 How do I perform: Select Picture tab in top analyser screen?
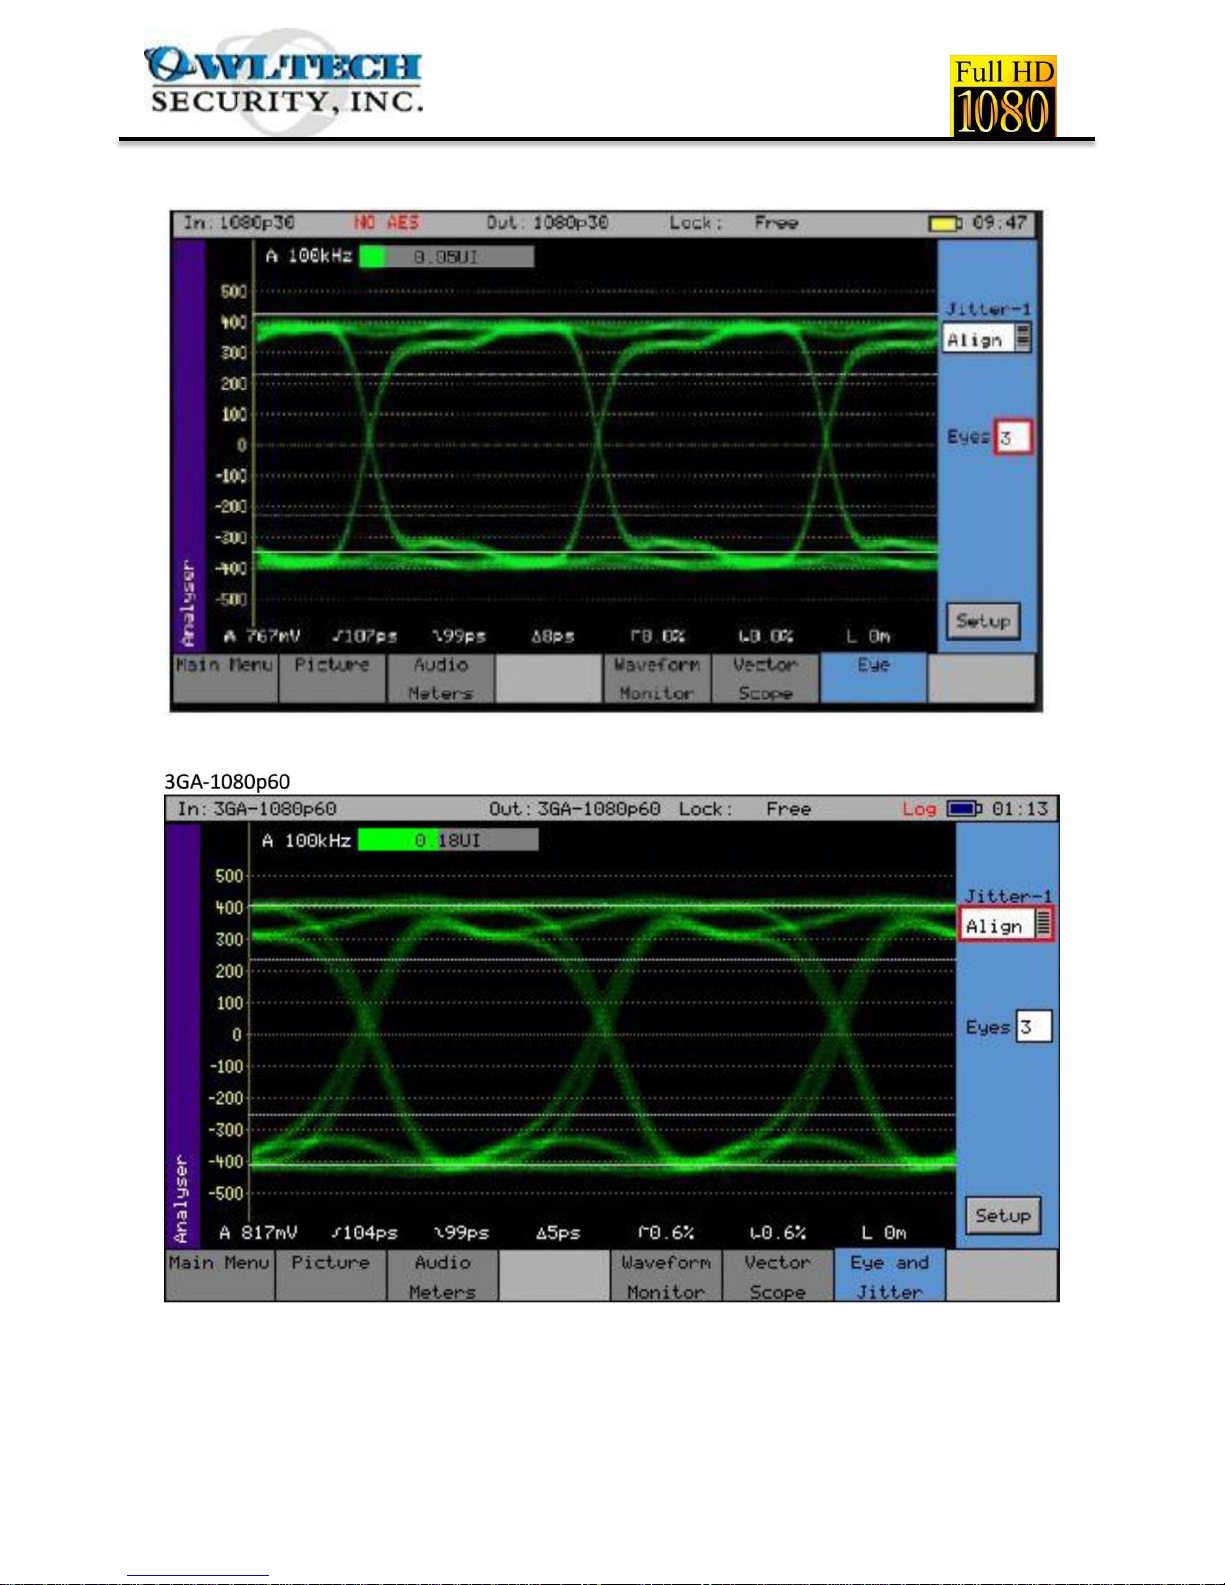point(332,679)
